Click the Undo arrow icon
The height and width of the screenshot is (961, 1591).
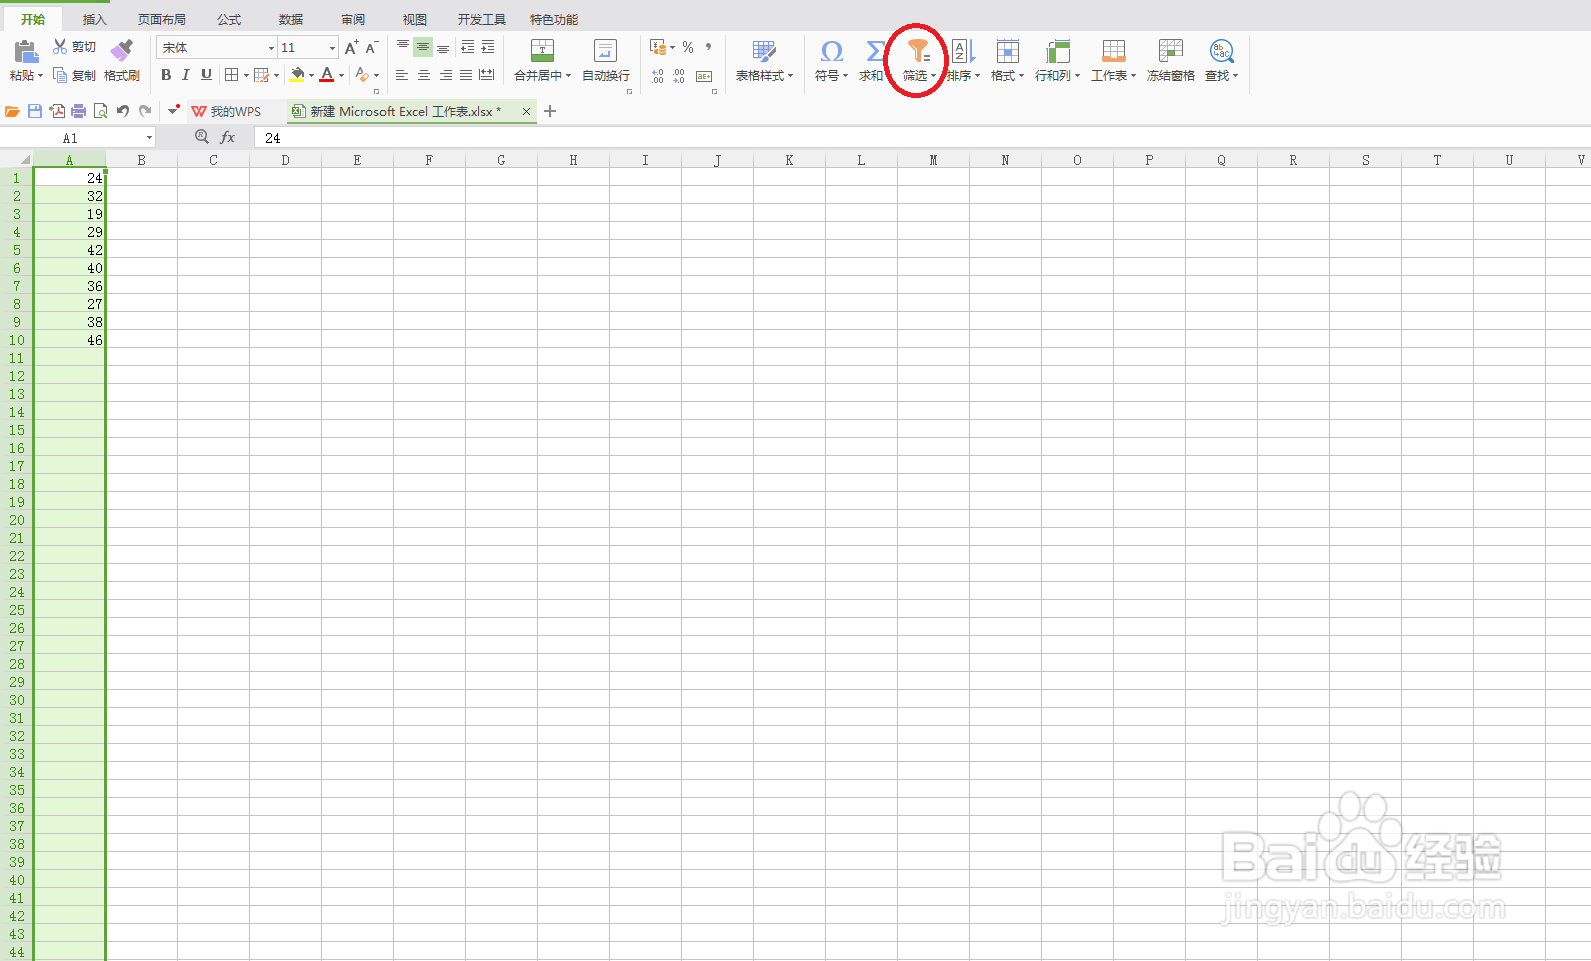[123, 111]
